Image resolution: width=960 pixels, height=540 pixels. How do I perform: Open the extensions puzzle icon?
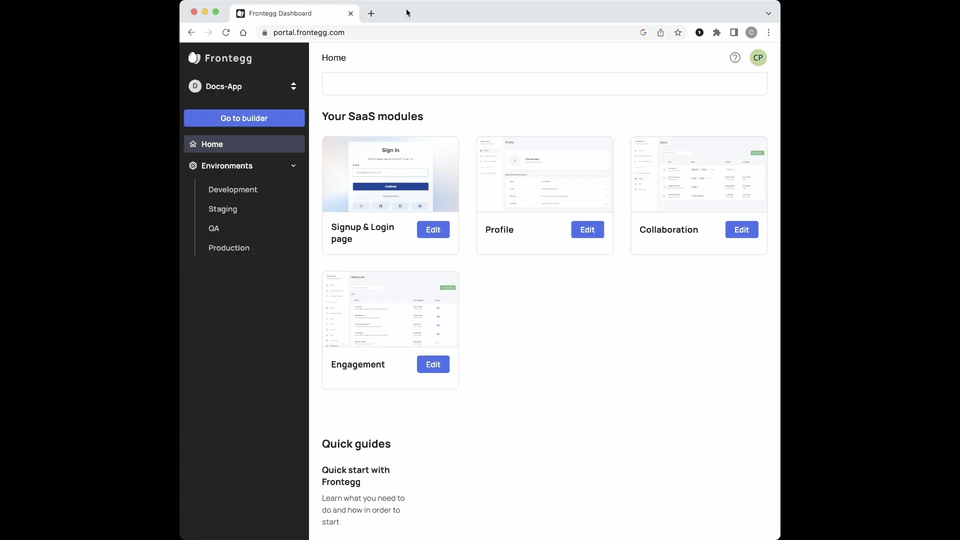click(x=716, y=32)
